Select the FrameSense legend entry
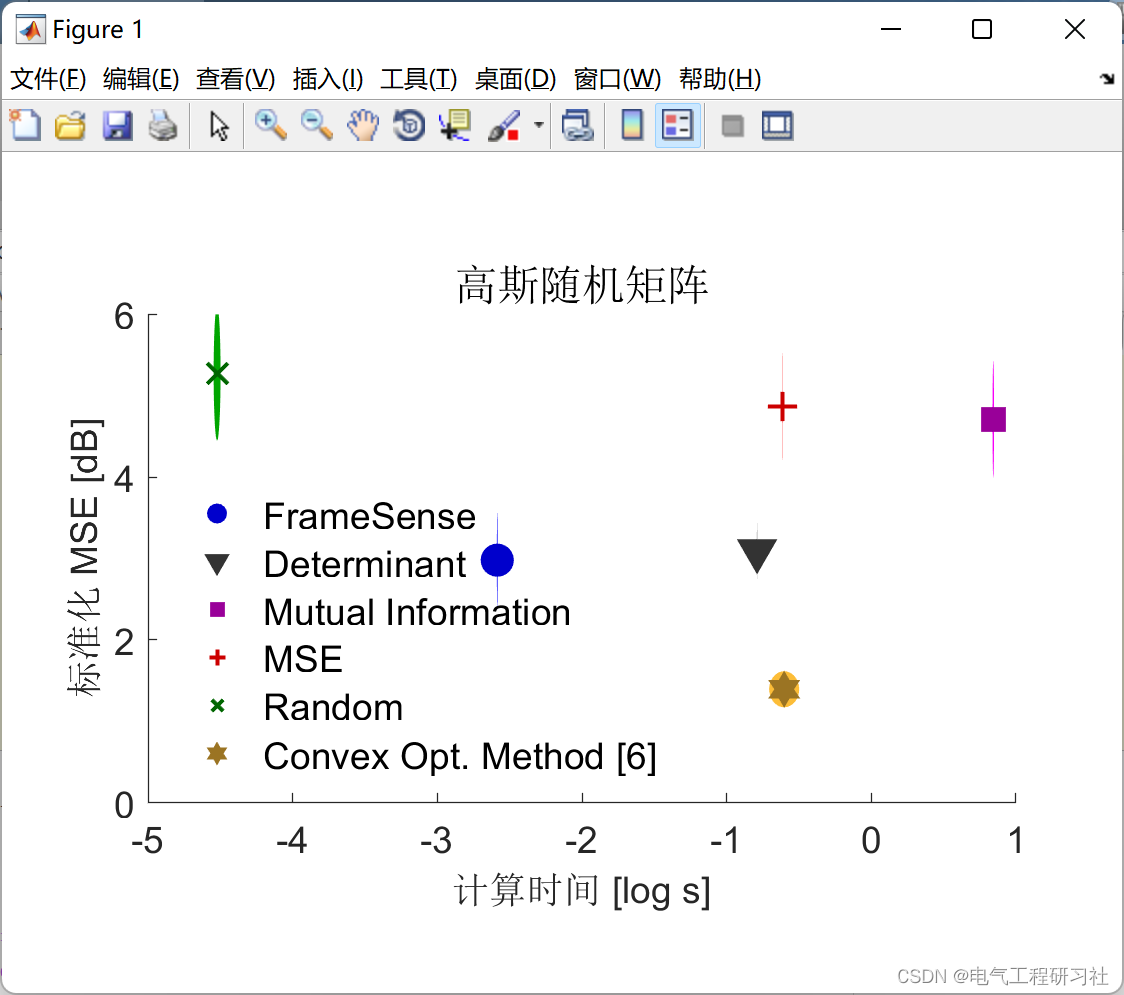Screen dimensions: 1124x995 [341, 516]
